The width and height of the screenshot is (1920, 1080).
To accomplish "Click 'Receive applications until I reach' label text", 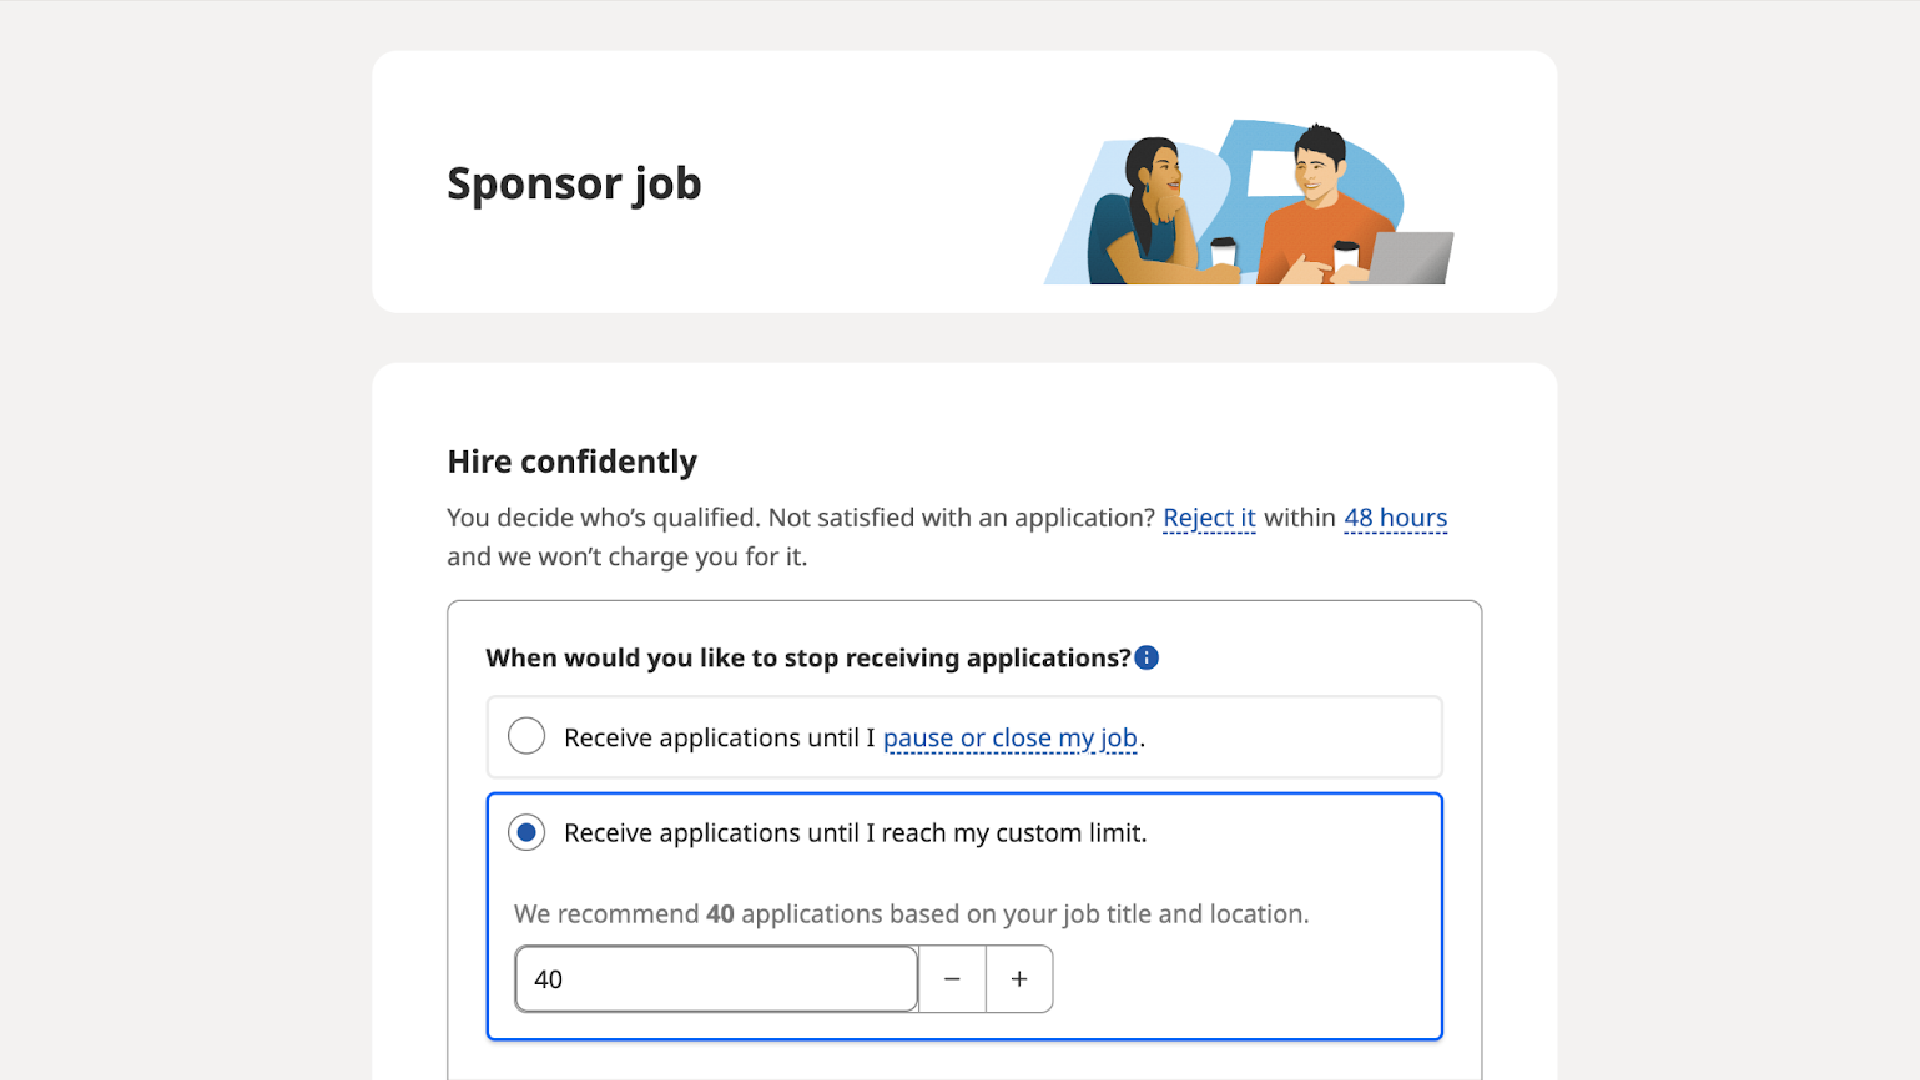I will (755, 833).
